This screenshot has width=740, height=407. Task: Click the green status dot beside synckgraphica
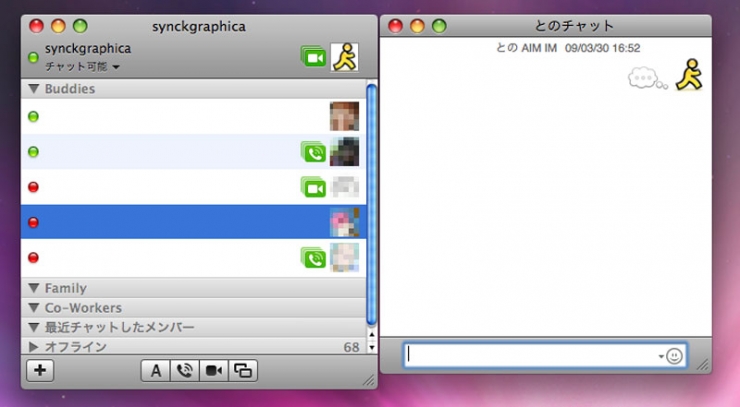(33, 58)
